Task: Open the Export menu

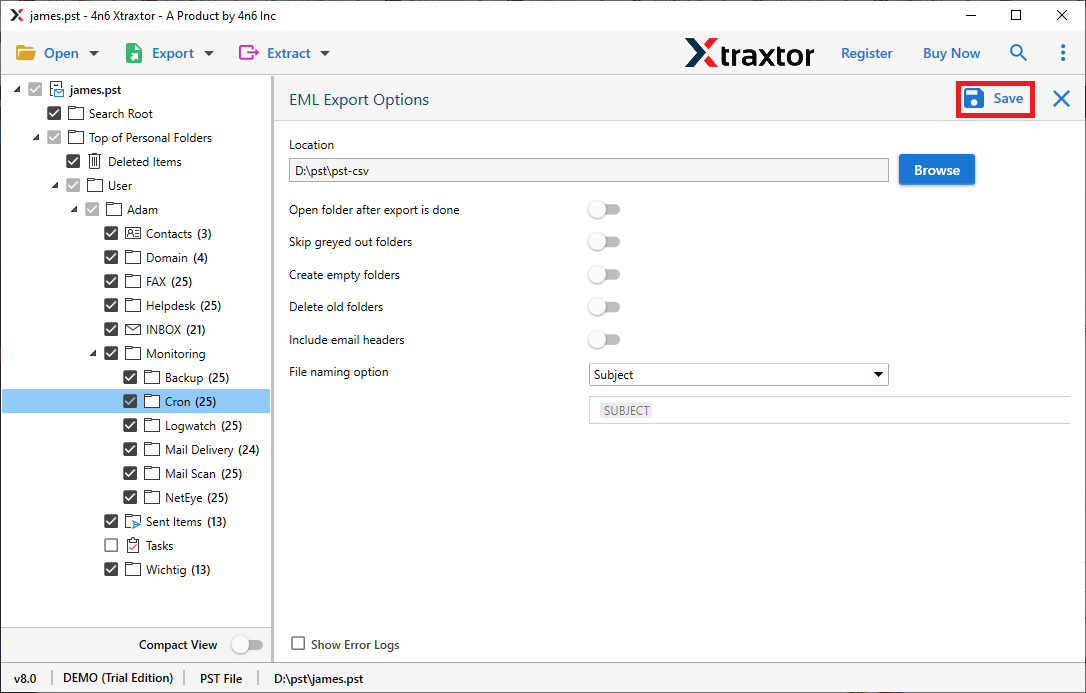Action: point(169,53)
